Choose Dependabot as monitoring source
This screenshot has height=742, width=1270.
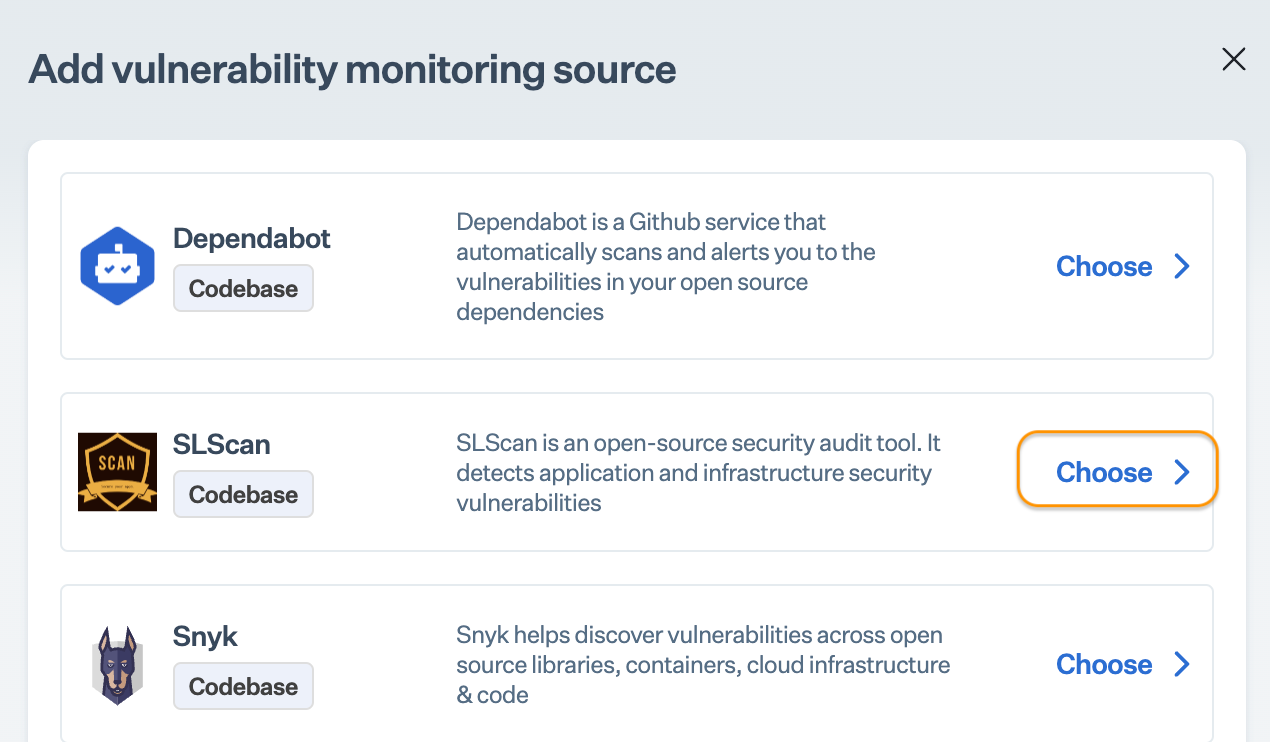point(1123,266)
